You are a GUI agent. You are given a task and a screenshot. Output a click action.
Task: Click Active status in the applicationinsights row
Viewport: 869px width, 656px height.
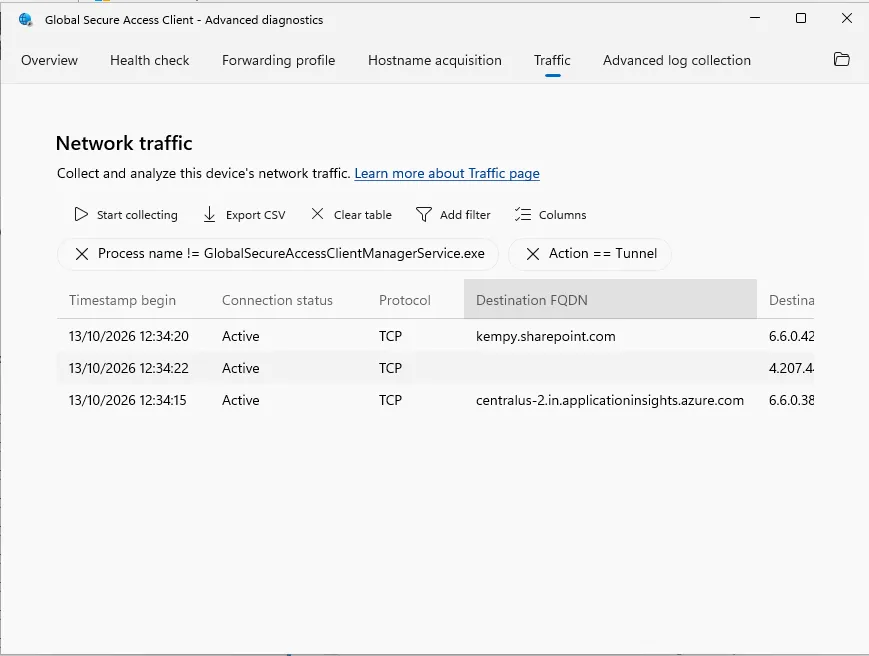[241, 401]
